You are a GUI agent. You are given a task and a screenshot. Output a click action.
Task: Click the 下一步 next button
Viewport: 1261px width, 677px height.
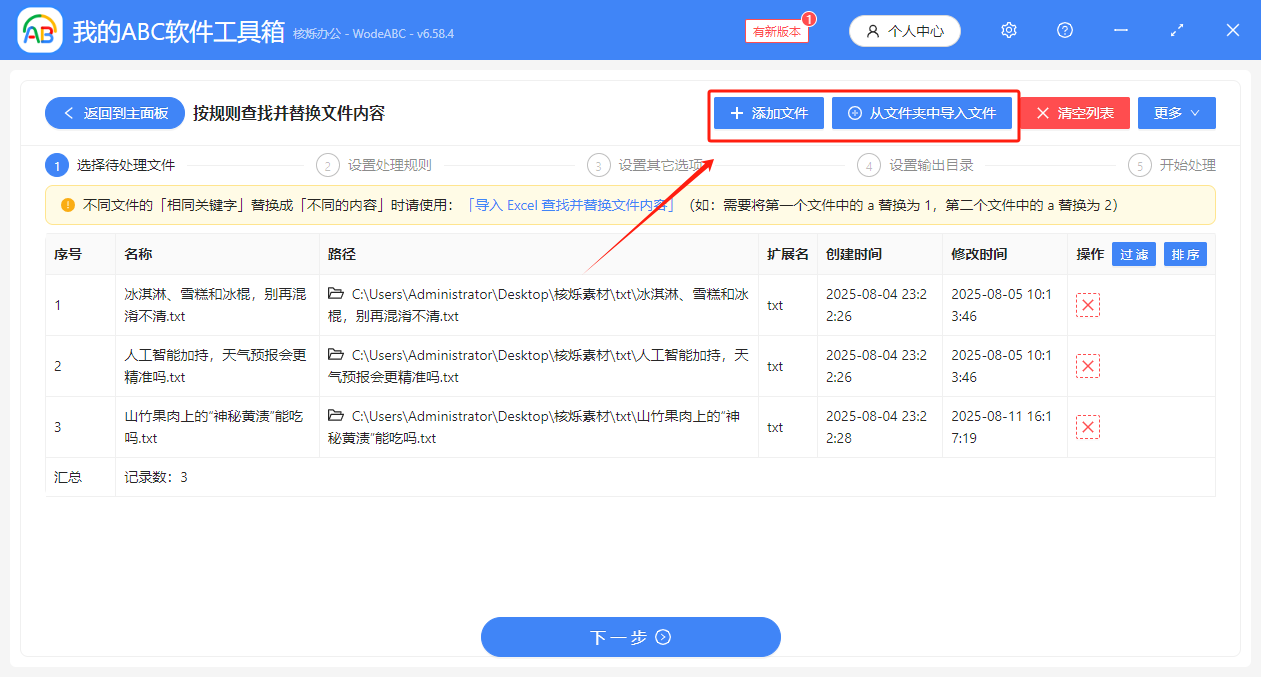[x=630, y=637]
